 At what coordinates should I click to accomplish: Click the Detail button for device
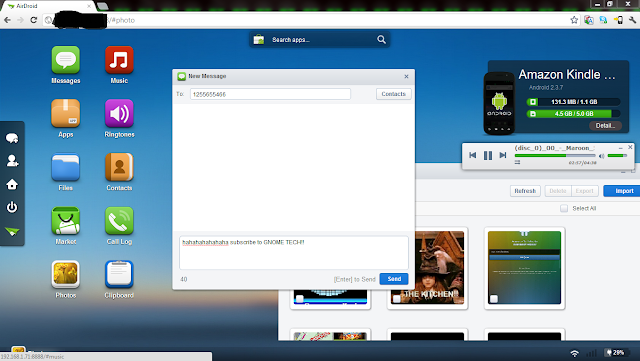pos(605,126)
